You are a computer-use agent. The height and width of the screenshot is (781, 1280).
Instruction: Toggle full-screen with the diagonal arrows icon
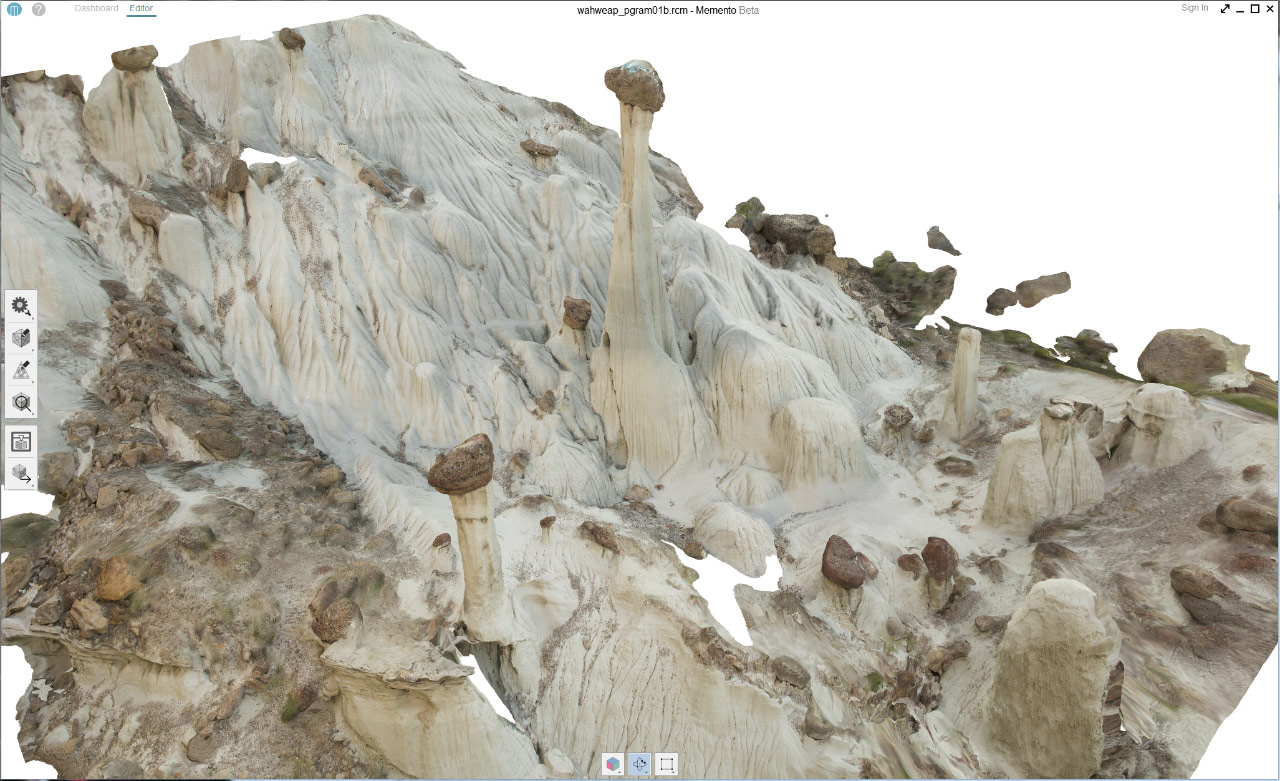coord(1225,8)
